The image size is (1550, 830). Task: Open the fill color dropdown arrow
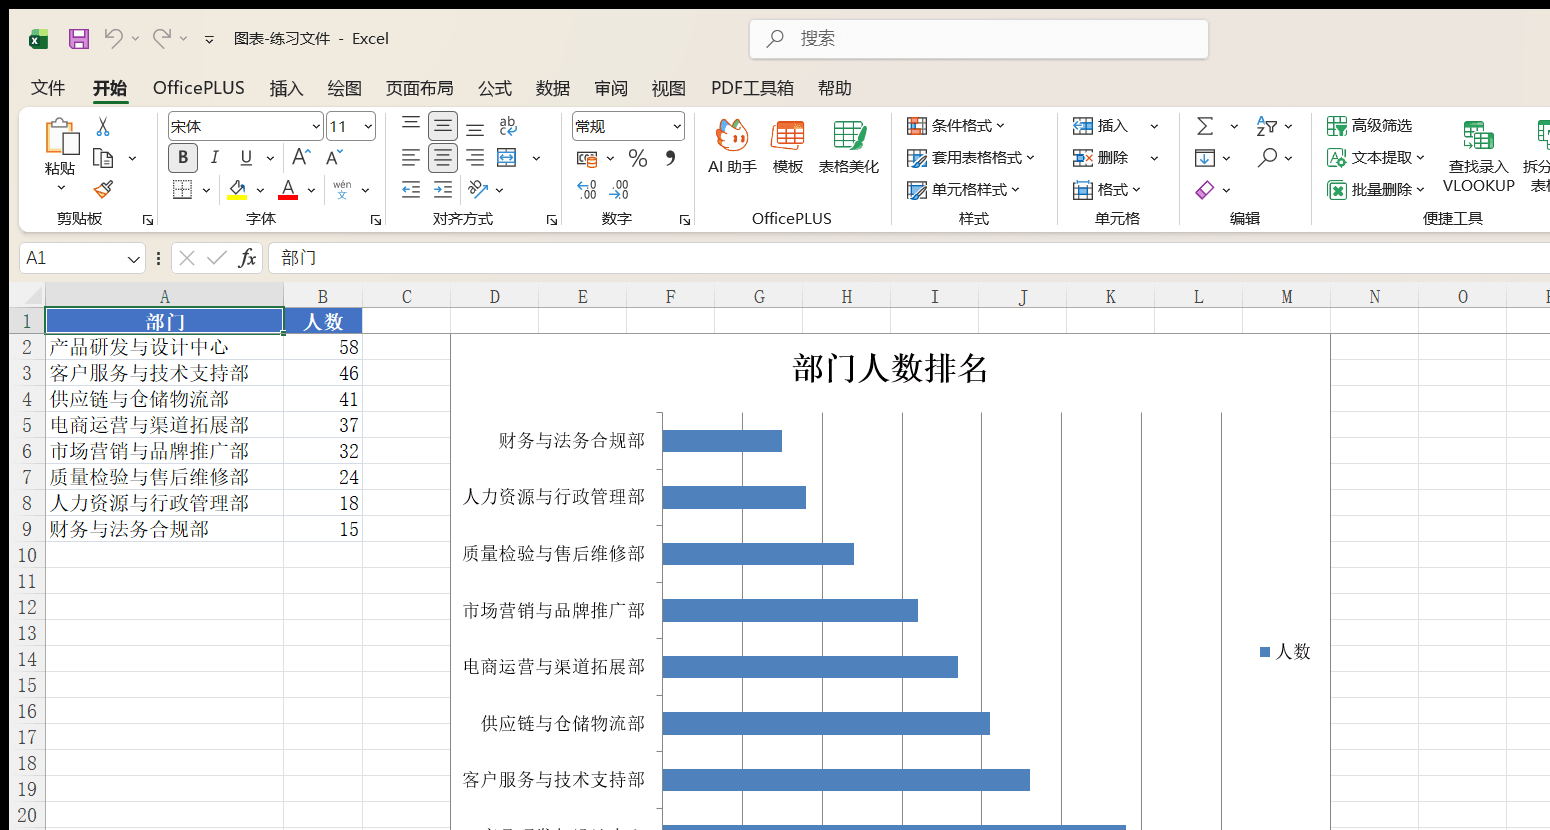pos(261,190)
